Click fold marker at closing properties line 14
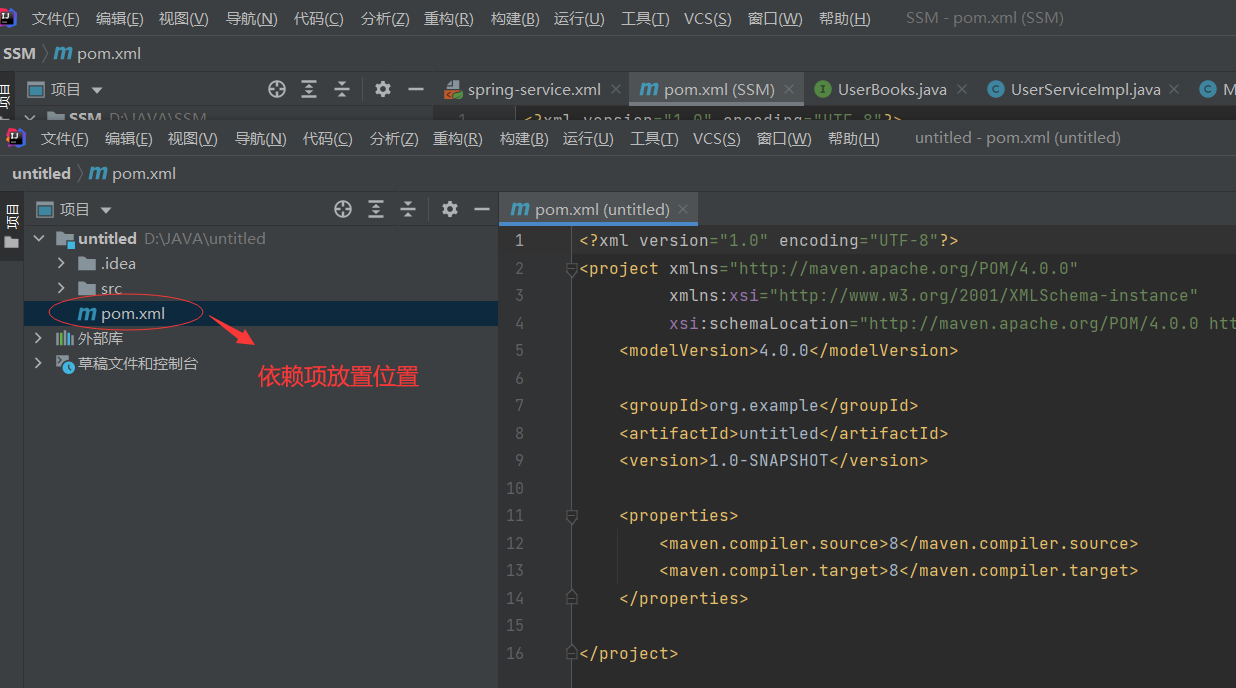Image resolution: width=1236 pixels, height=688 pixels. click(571, 597)
